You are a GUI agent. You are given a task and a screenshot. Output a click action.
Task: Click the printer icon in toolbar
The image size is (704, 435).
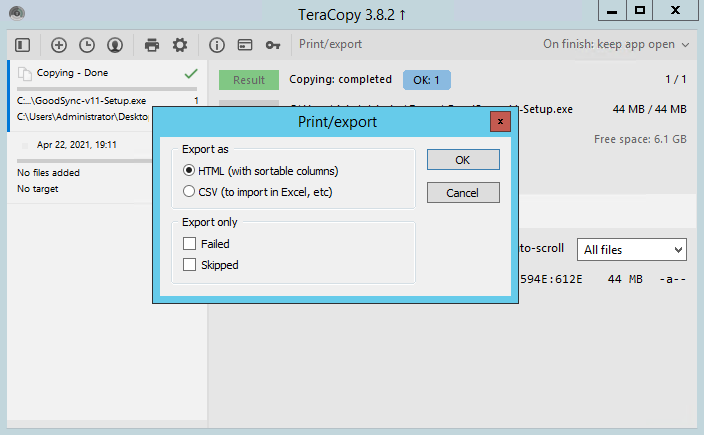tap(152, 45)
